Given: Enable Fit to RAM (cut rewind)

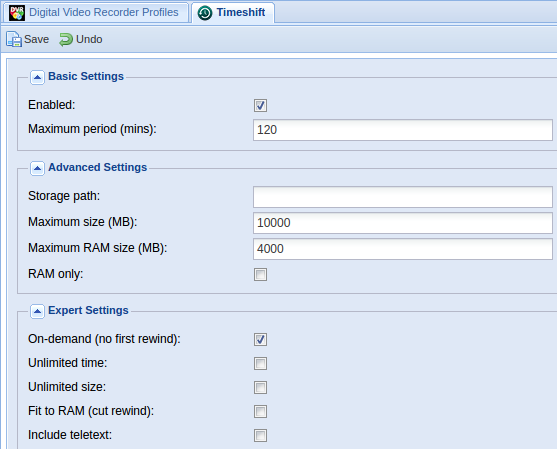Looking at the screenshot, I should pyautogui.click(x=260, y=411).
